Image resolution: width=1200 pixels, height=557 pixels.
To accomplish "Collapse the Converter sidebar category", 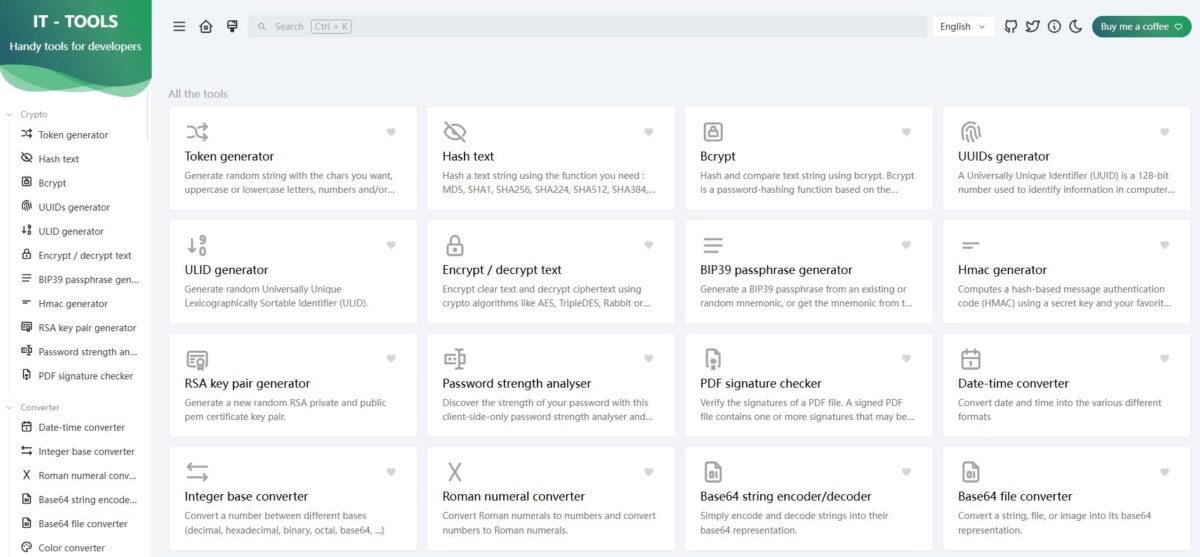I will click(39, 407).
